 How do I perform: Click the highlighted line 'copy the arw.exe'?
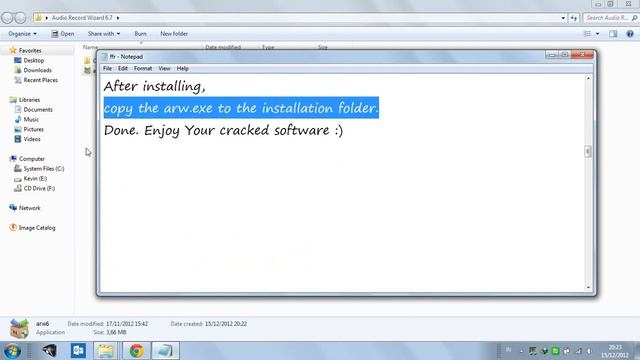click(241, 108)
